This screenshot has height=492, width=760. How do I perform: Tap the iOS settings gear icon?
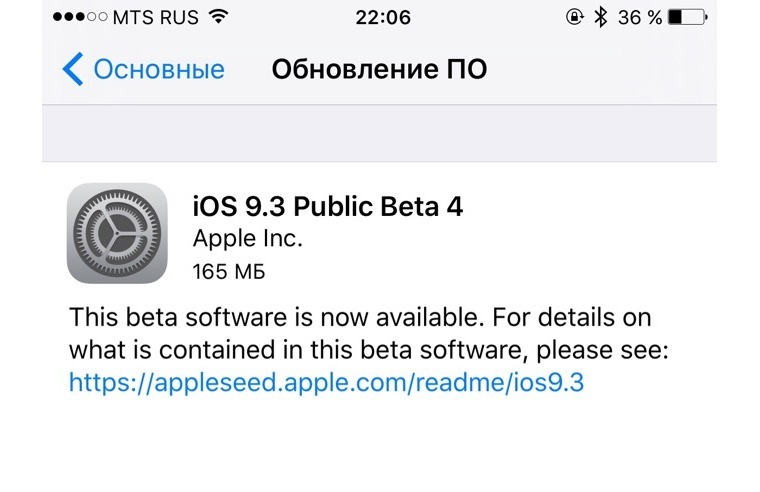pyautogui.click(x=116, y=233)
